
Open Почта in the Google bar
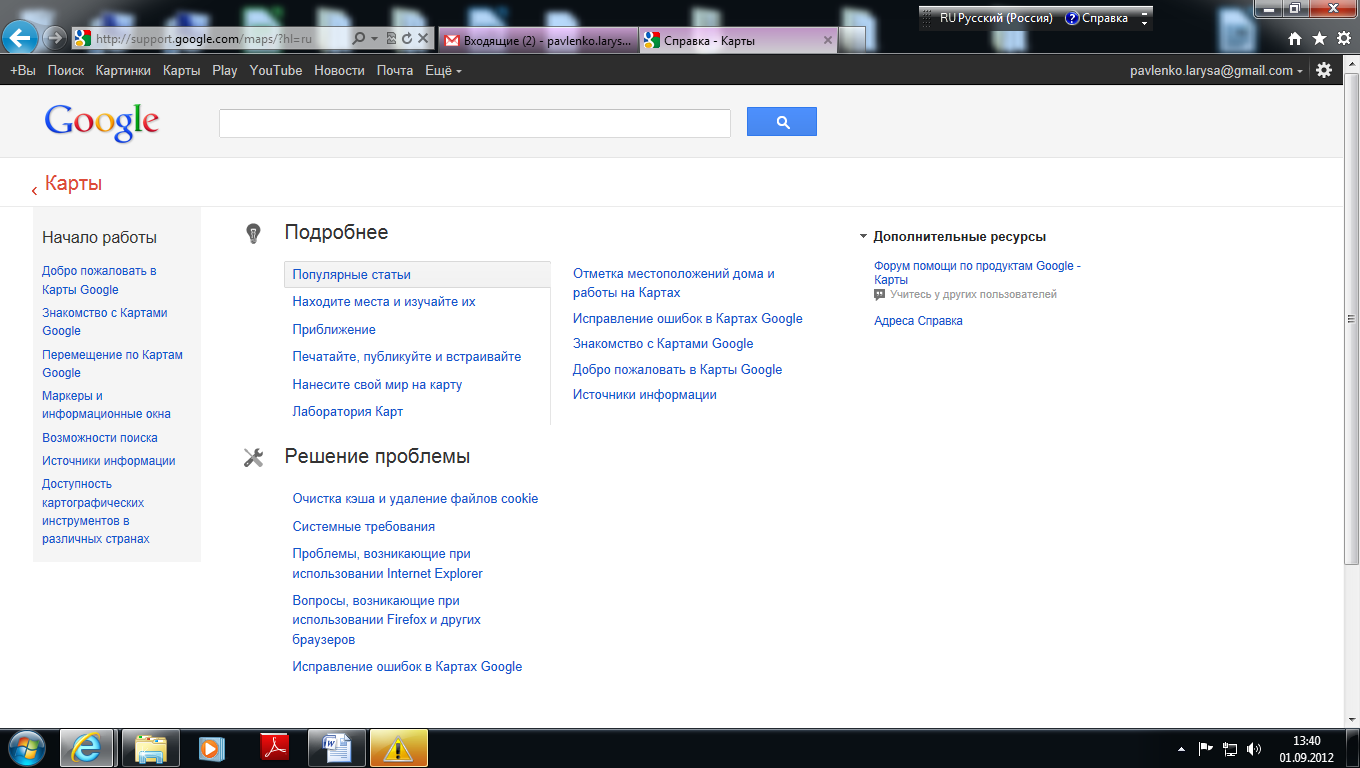395,71
